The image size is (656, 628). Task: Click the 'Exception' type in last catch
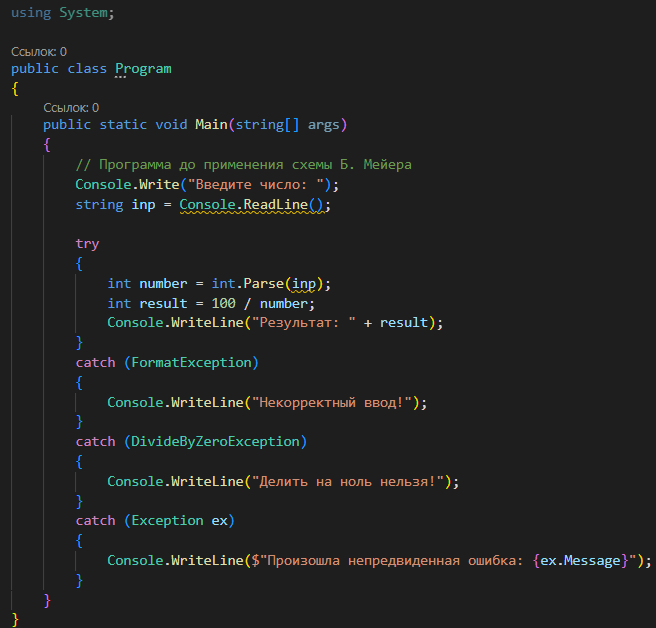click(167, 521)
